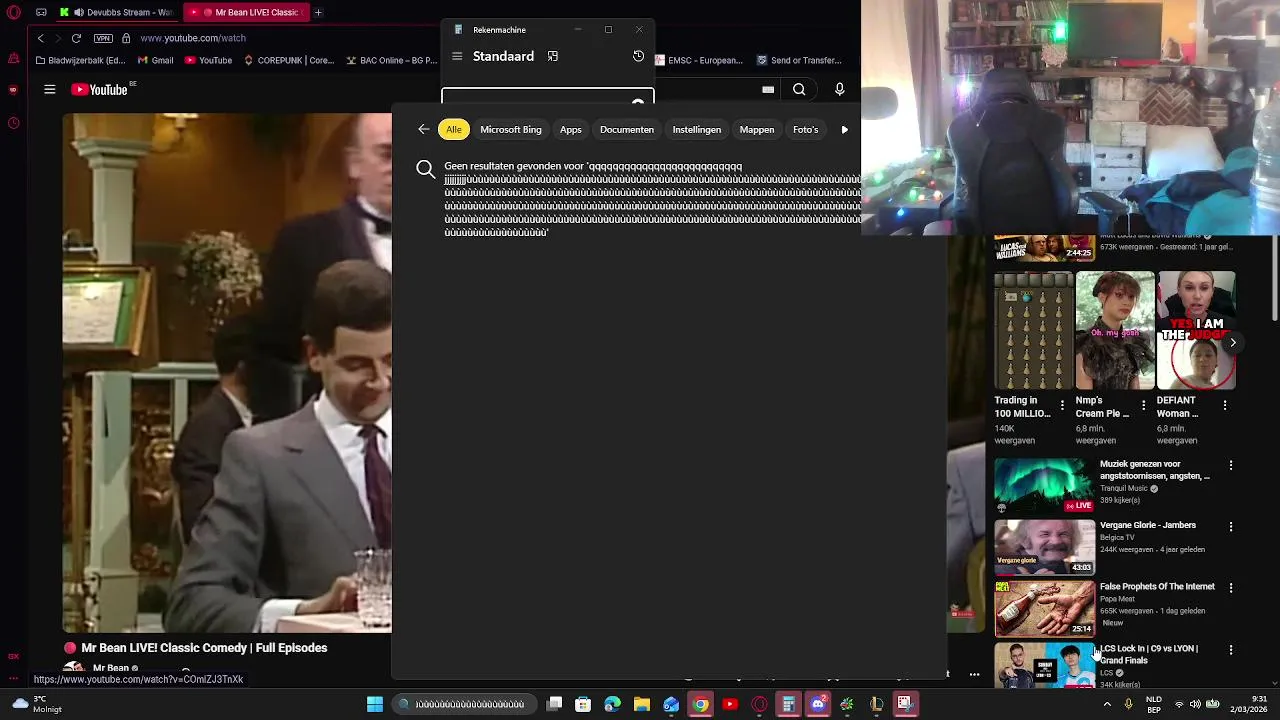Select the Mappen search filter
1280x720 pixels.
point(757,129)
